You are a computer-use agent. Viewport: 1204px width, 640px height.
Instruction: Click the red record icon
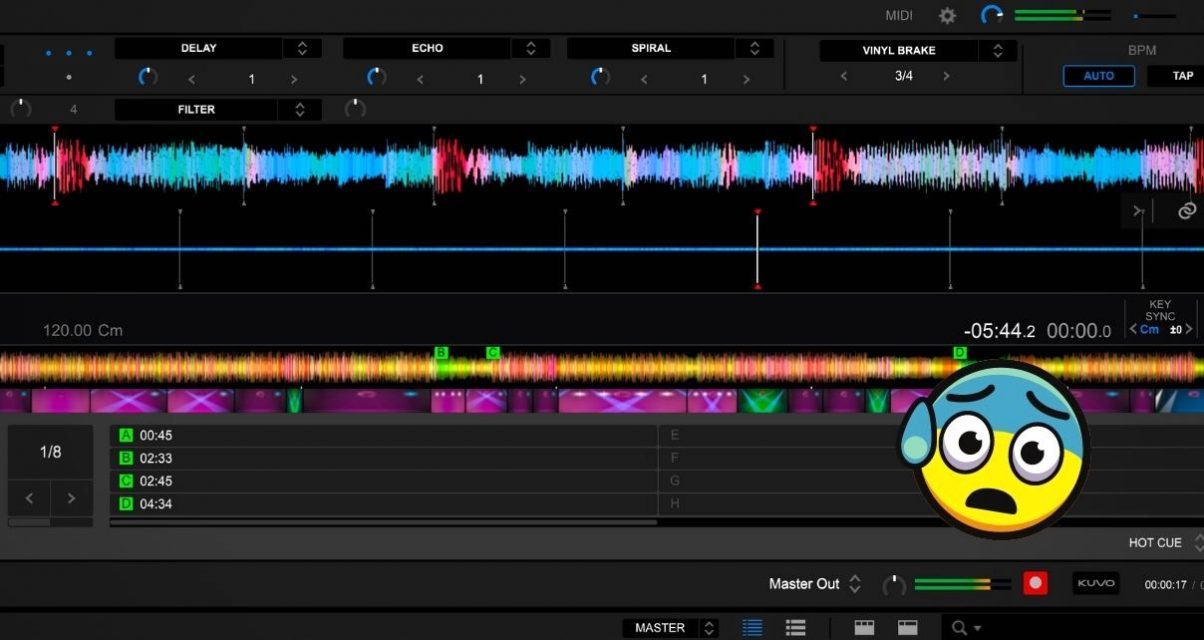point(1036,582)
